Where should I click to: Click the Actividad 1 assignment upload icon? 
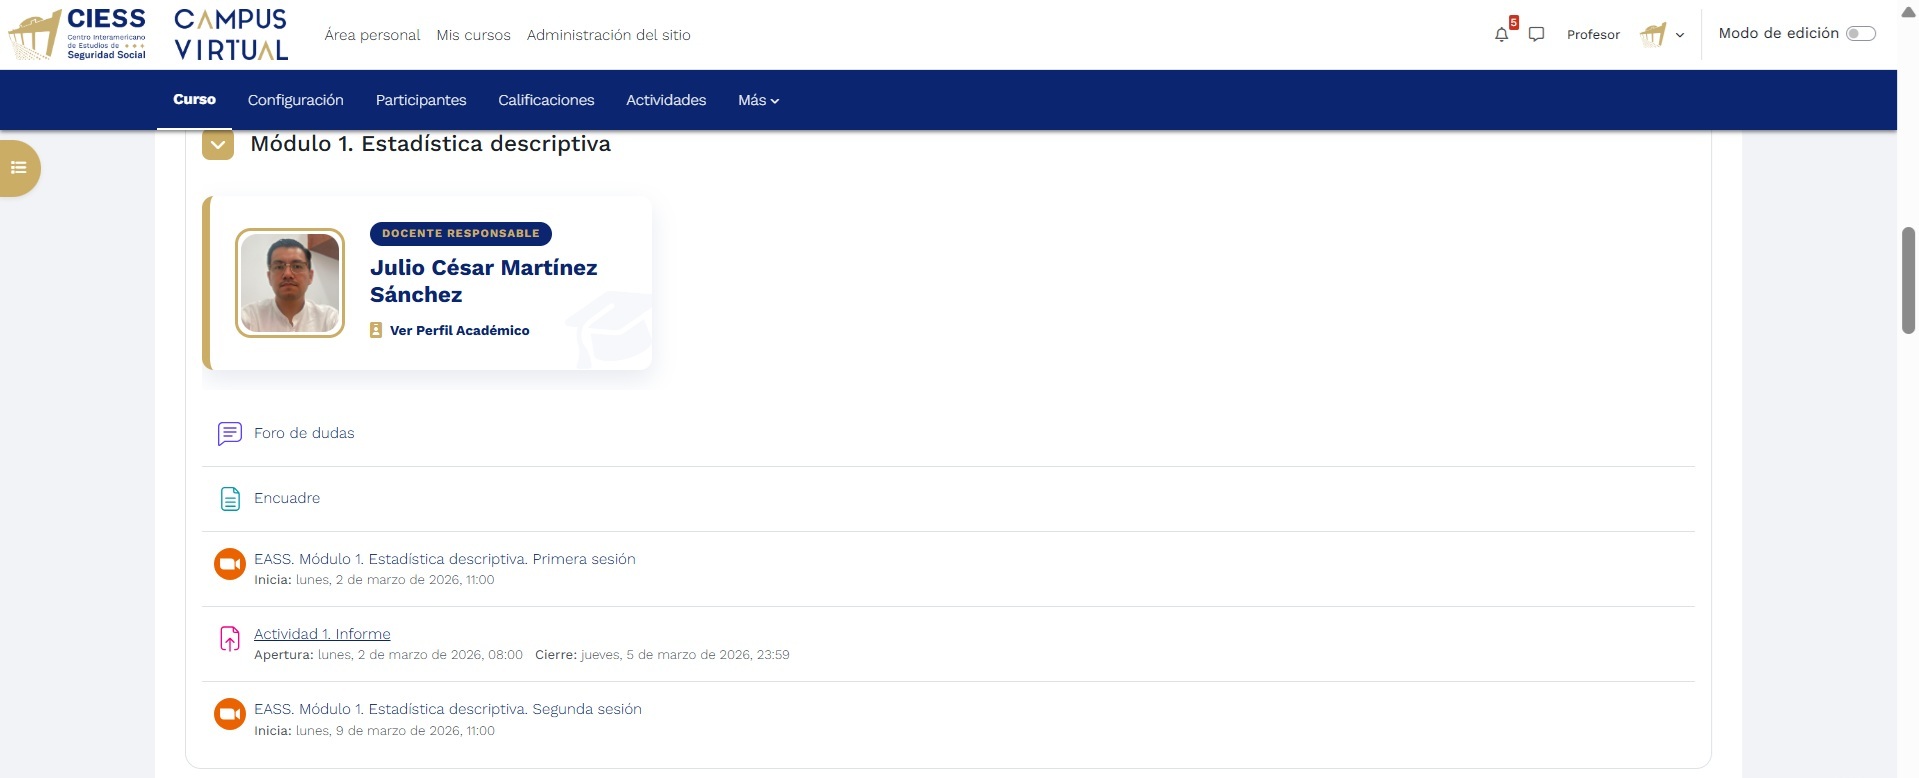[x=229, y=639]
